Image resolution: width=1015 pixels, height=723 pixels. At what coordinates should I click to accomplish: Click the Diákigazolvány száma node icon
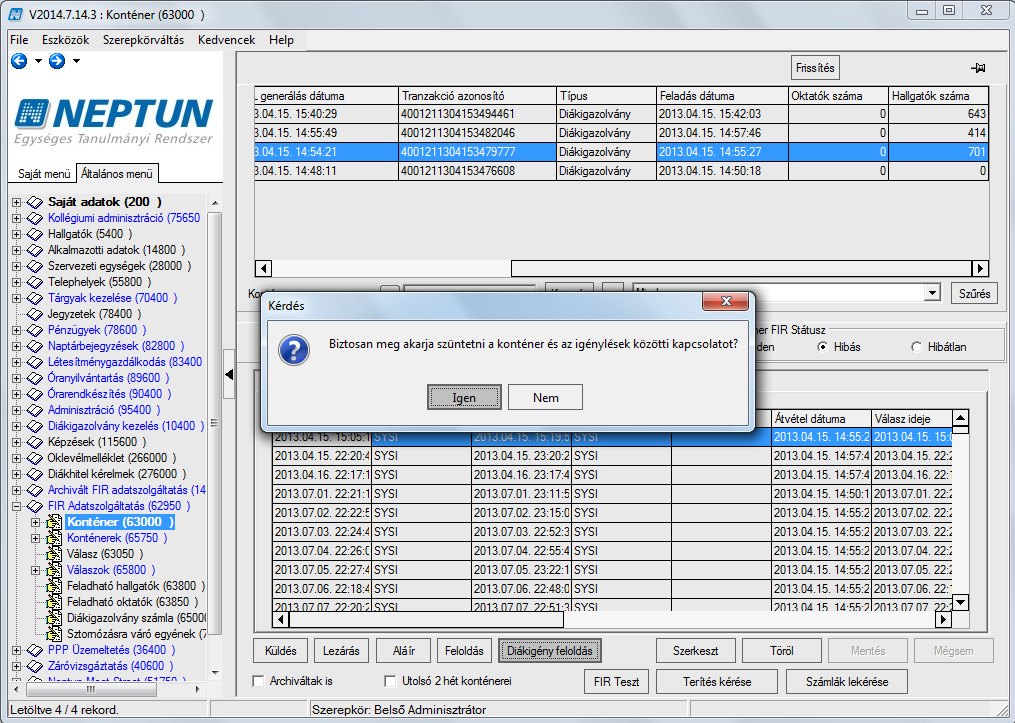54,618
